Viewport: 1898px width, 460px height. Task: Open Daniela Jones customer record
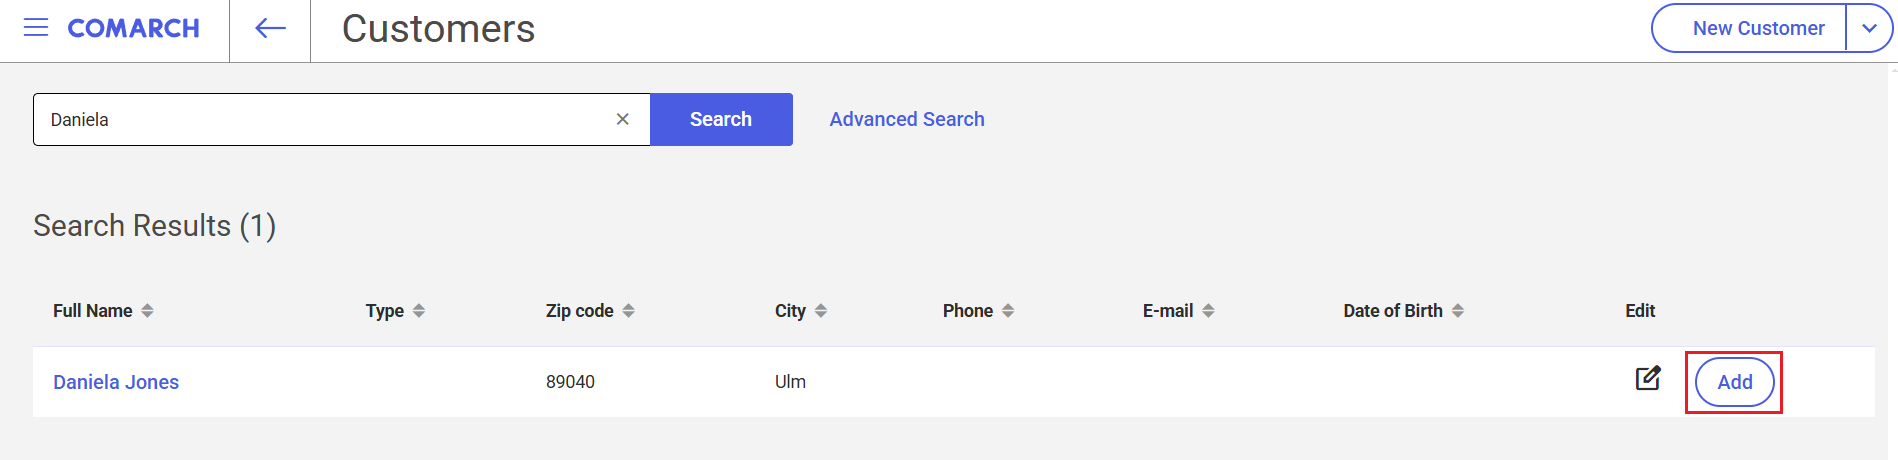coord(116,382)
